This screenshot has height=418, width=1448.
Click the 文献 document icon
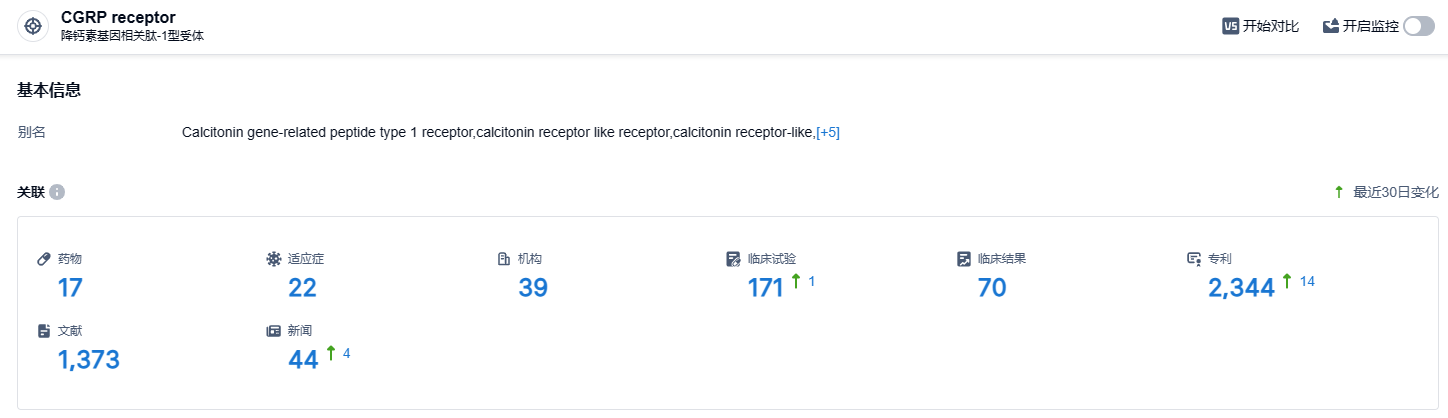coord(43,331)
